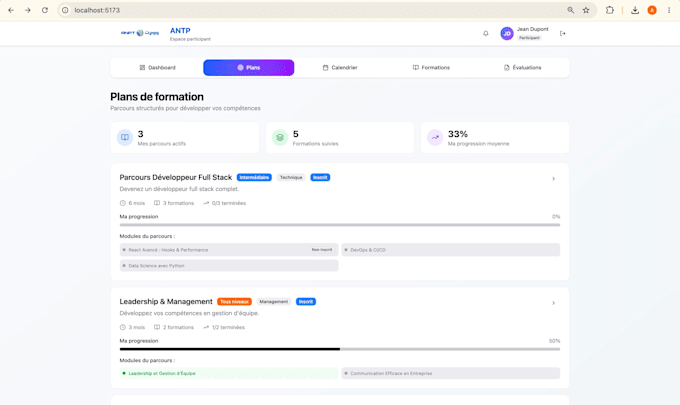
Task: Log out using the exit icon
Action: (x=562, y=33)
